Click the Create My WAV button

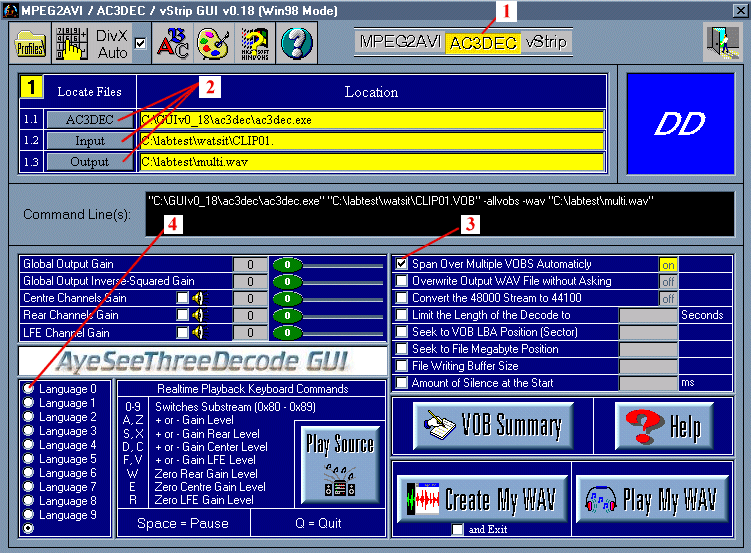(482, 498)
